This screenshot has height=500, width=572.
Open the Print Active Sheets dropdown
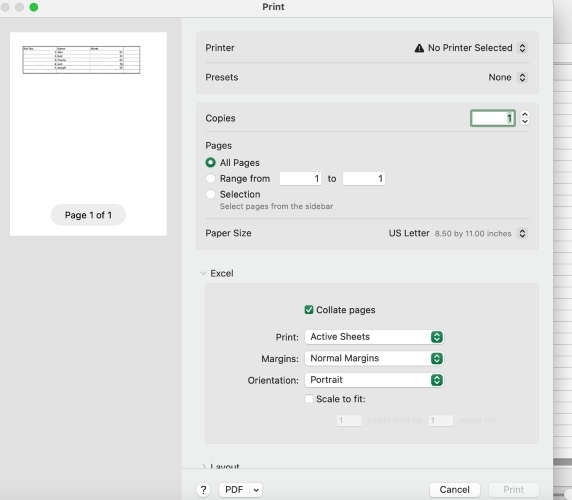[374, 337]
